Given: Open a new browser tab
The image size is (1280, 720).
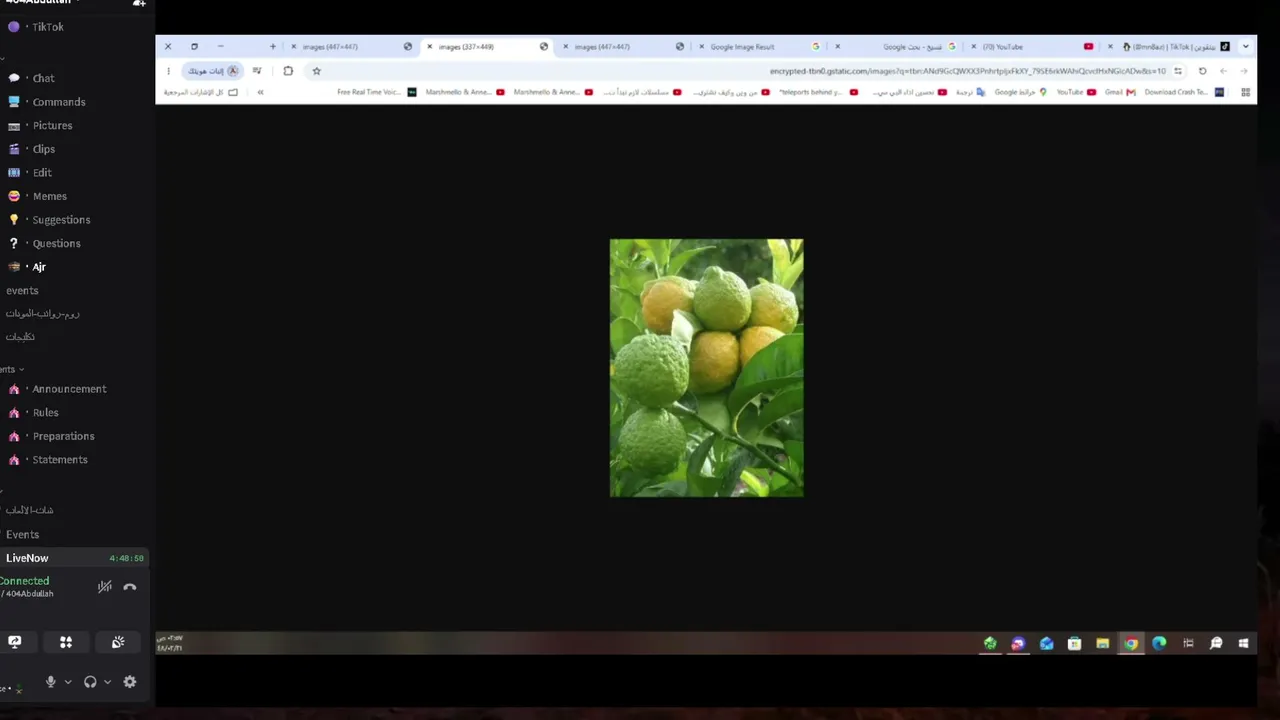Looking at the screenshot, I should tap(272, 46).
